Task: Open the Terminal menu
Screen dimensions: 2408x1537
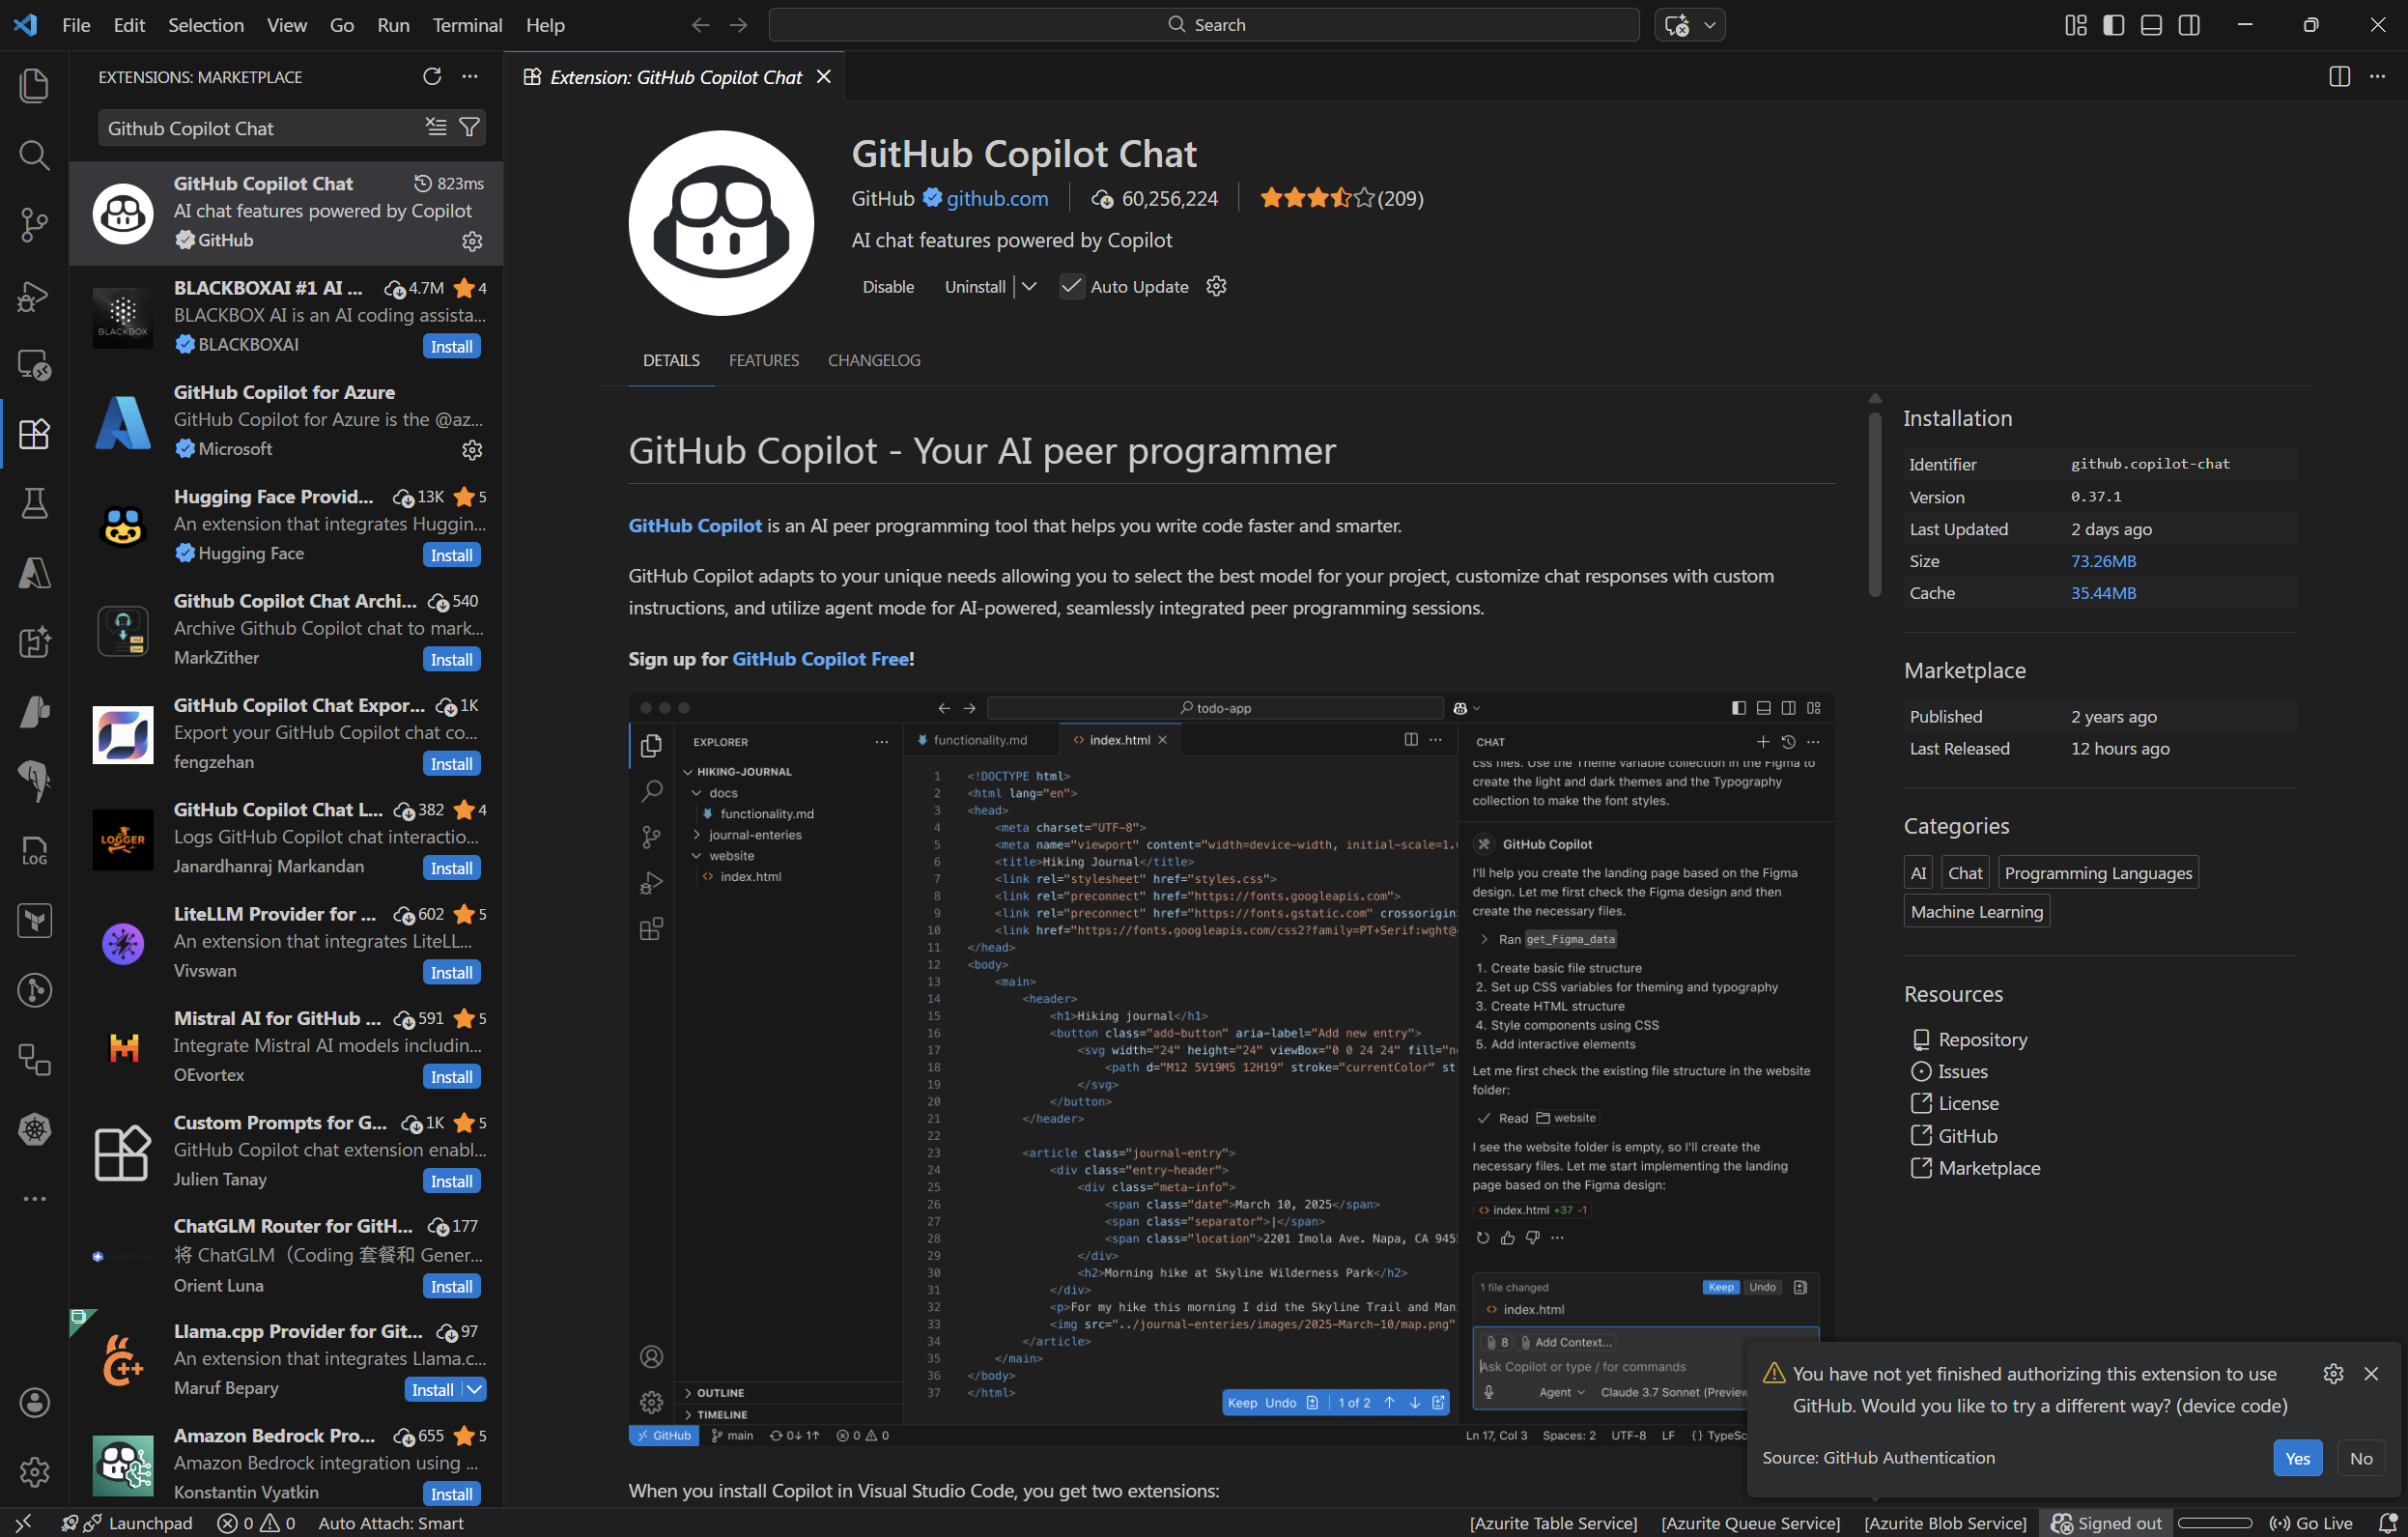Action: (x=467, y=25)
